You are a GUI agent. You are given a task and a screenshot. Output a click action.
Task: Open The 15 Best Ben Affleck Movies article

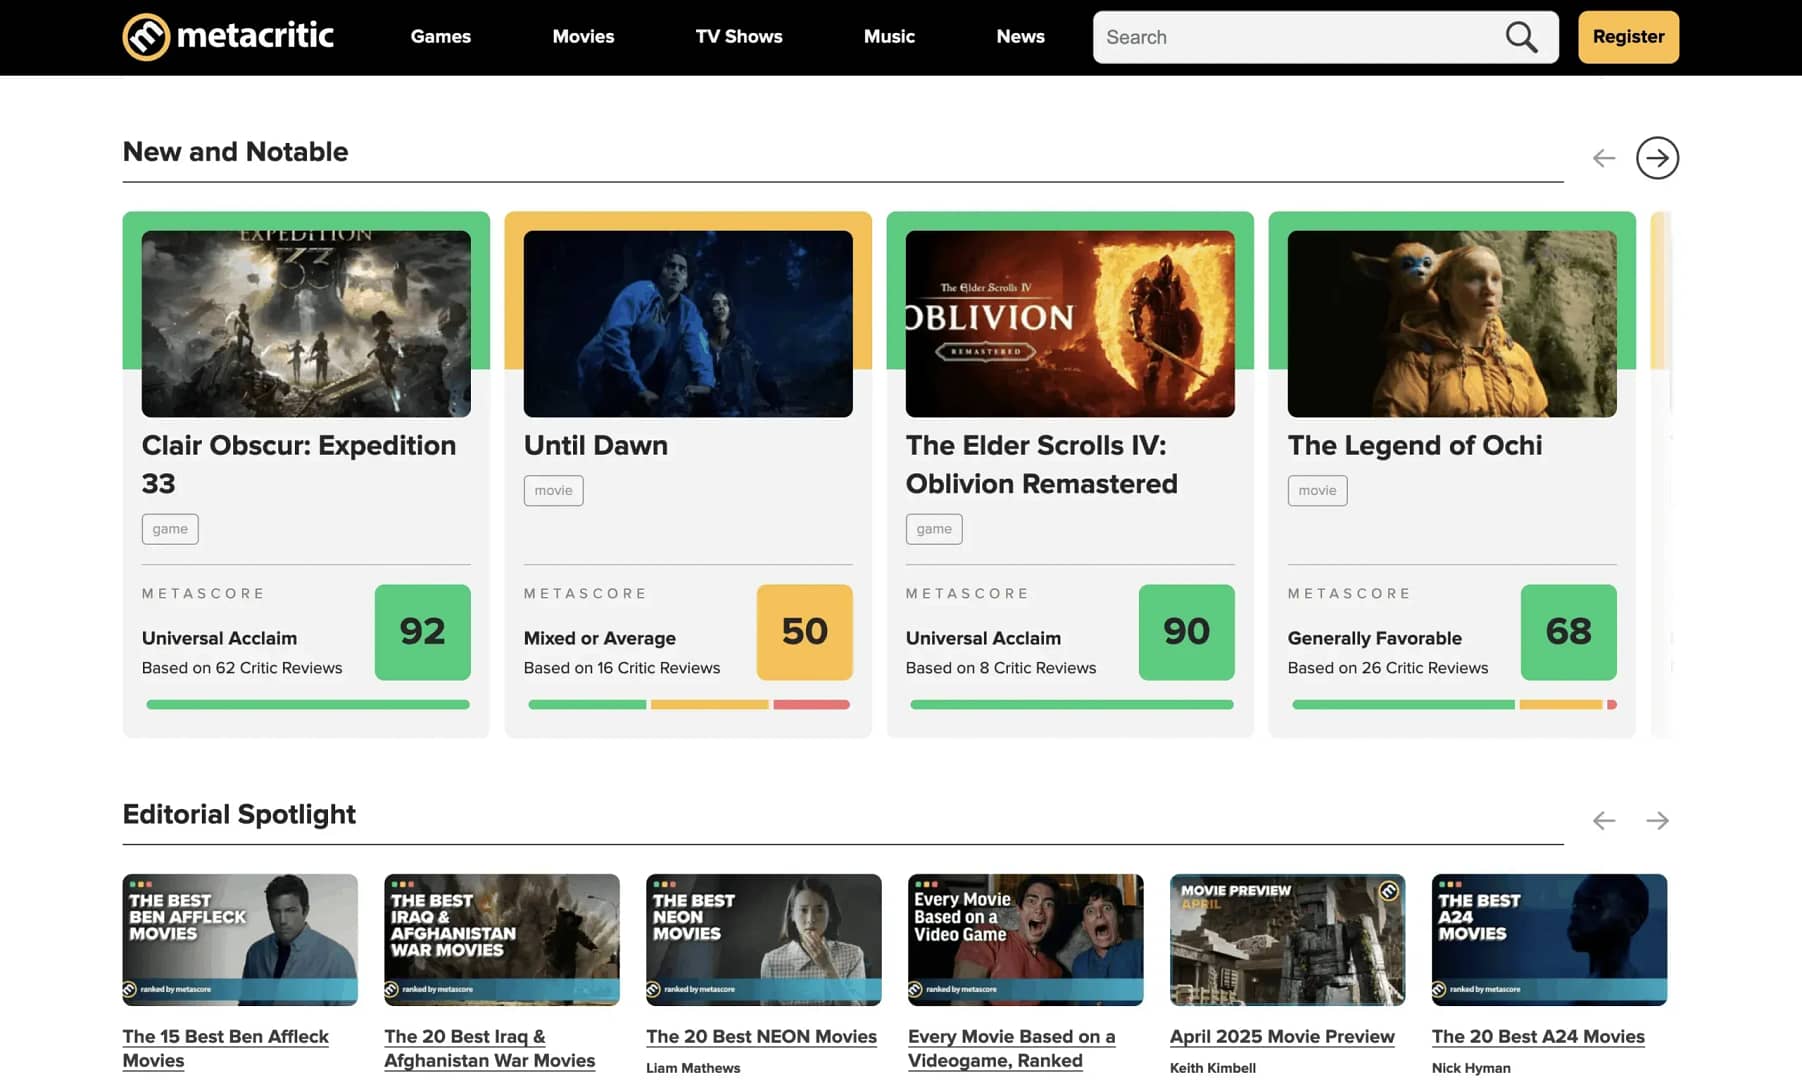pyautogui.click(x=225, y=1048)
